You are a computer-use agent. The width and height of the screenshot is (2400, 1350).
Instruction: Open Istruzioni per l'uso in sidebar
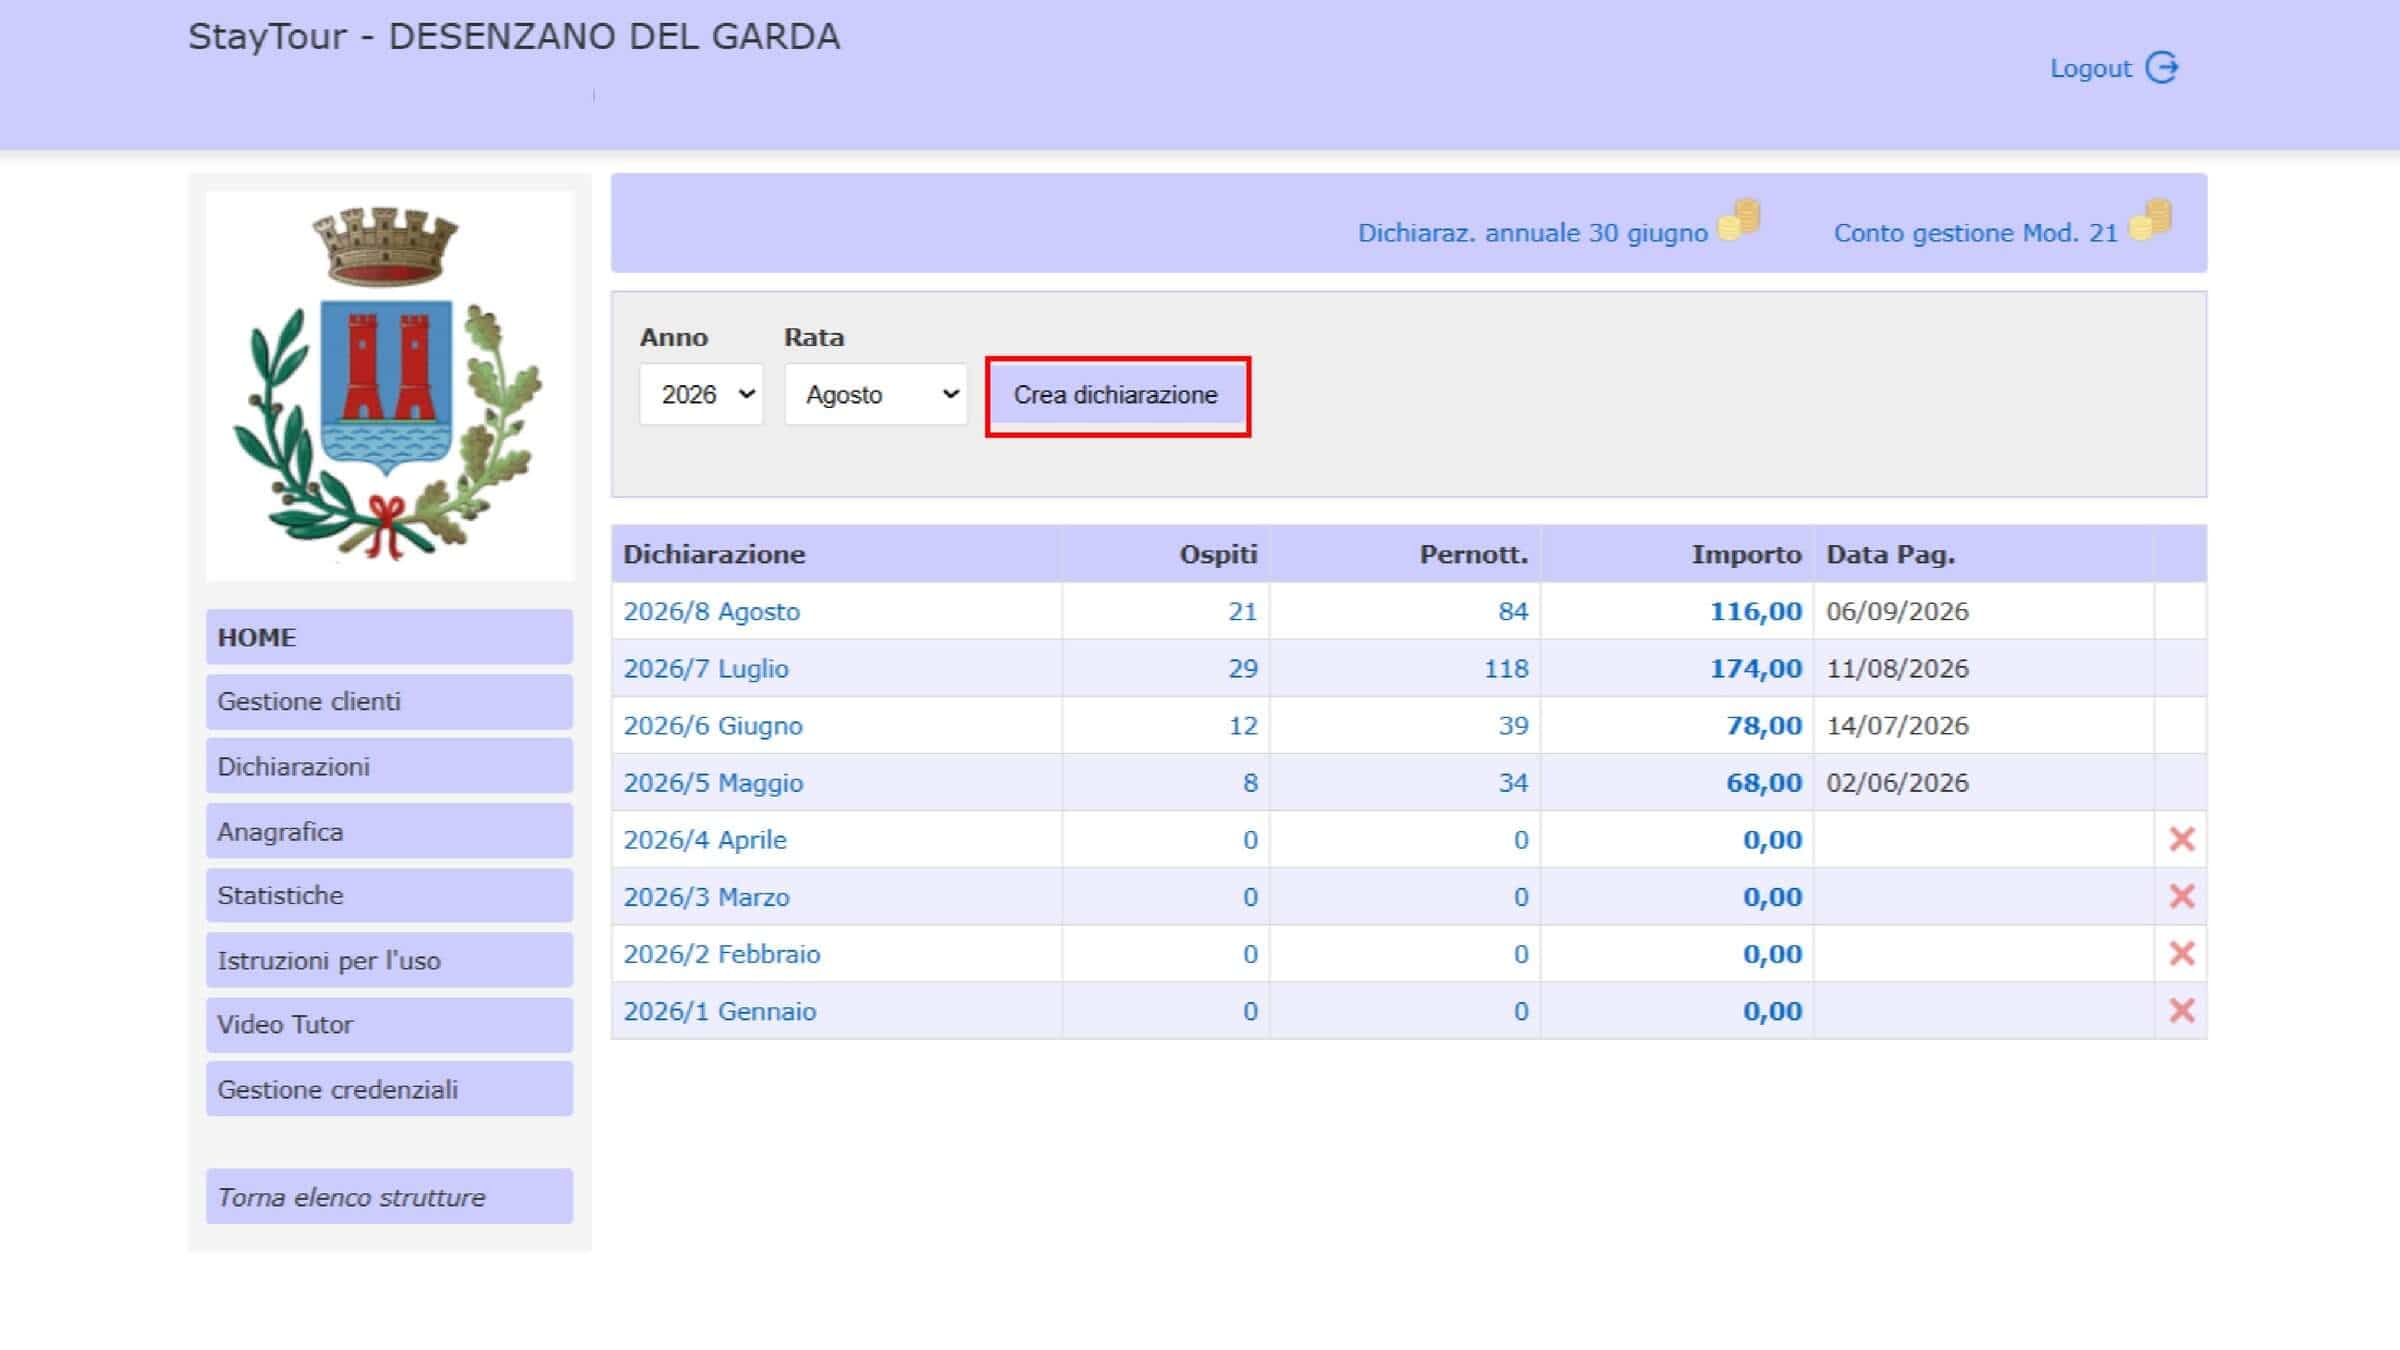pyautogui.click(x=389, y=960)
